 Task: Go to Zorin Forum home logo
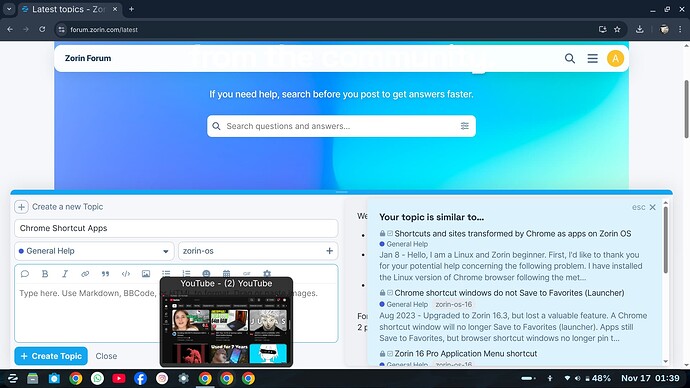coord(88,58)
